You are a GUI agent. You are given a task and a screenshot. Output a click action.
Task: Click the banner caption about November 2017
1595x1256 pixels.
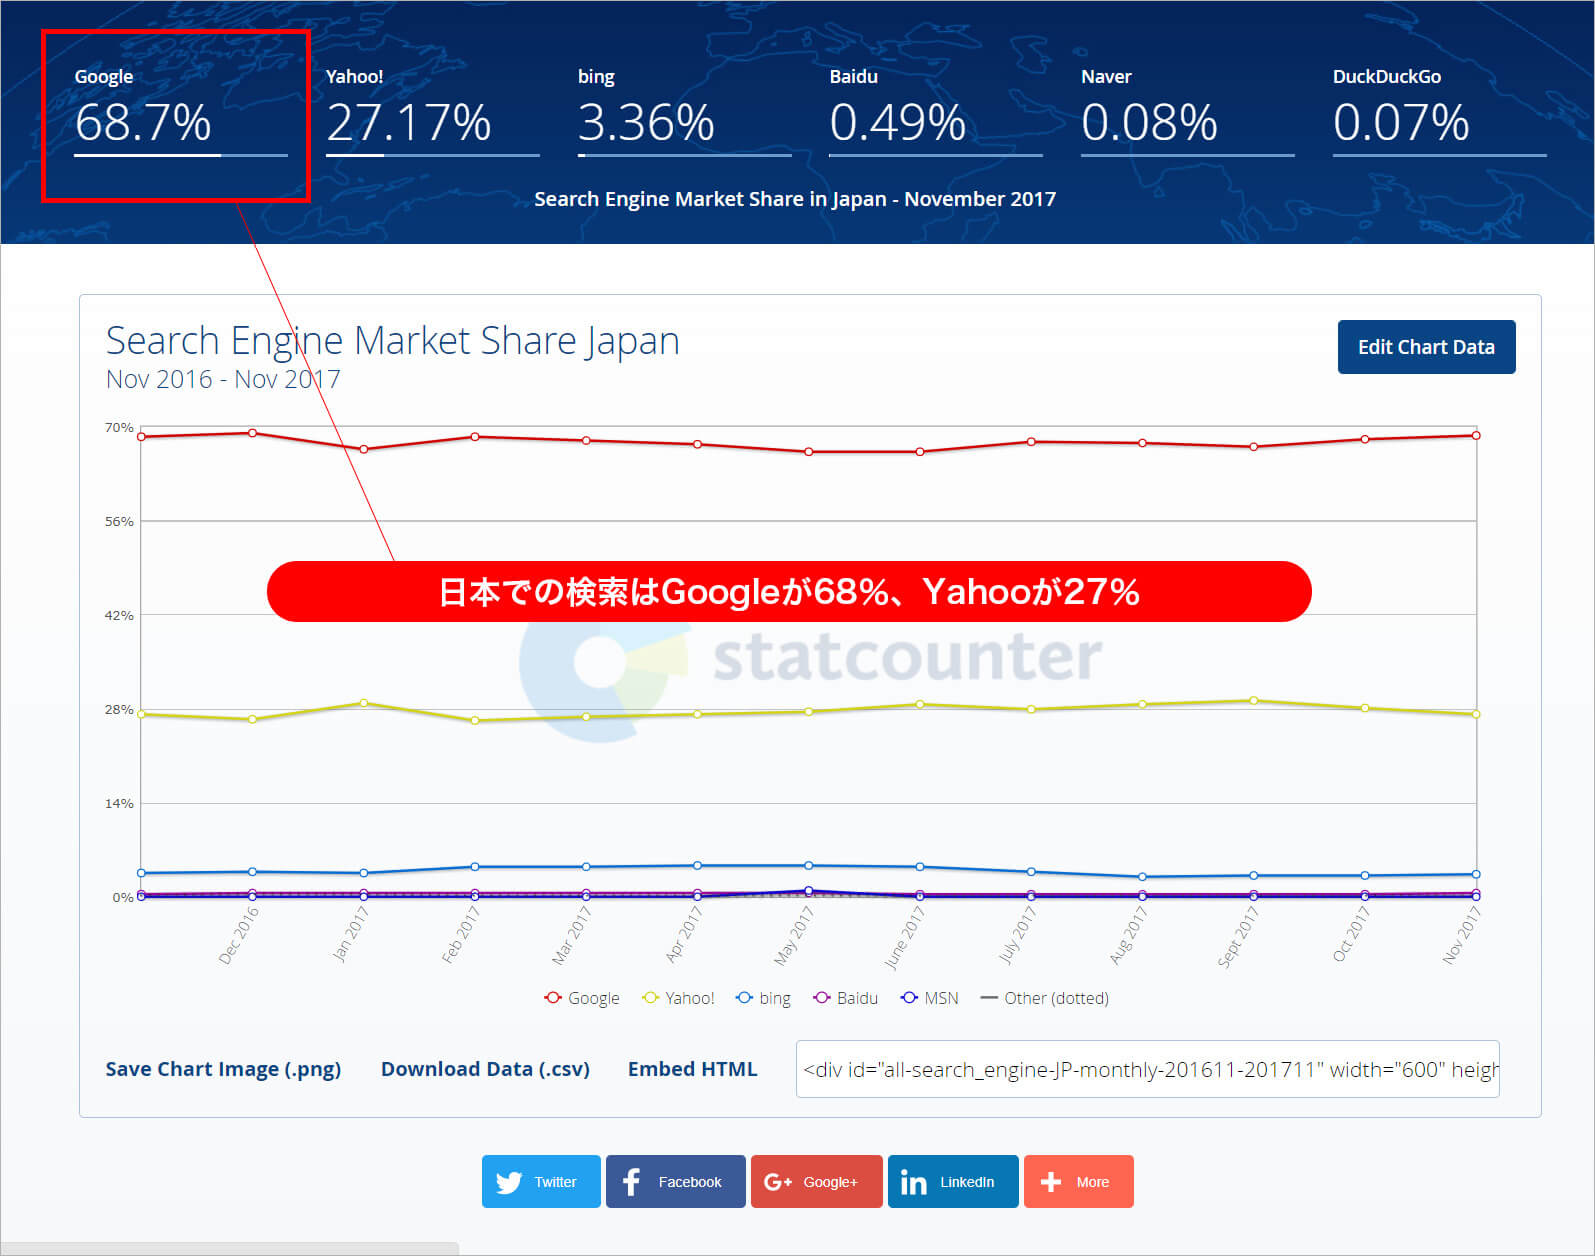pyautogui.click(x=795, y=199)
